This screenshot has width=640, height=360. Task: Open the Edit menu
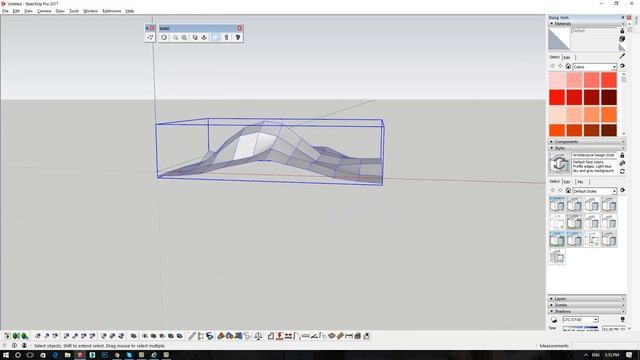click(x=16, y=11)
